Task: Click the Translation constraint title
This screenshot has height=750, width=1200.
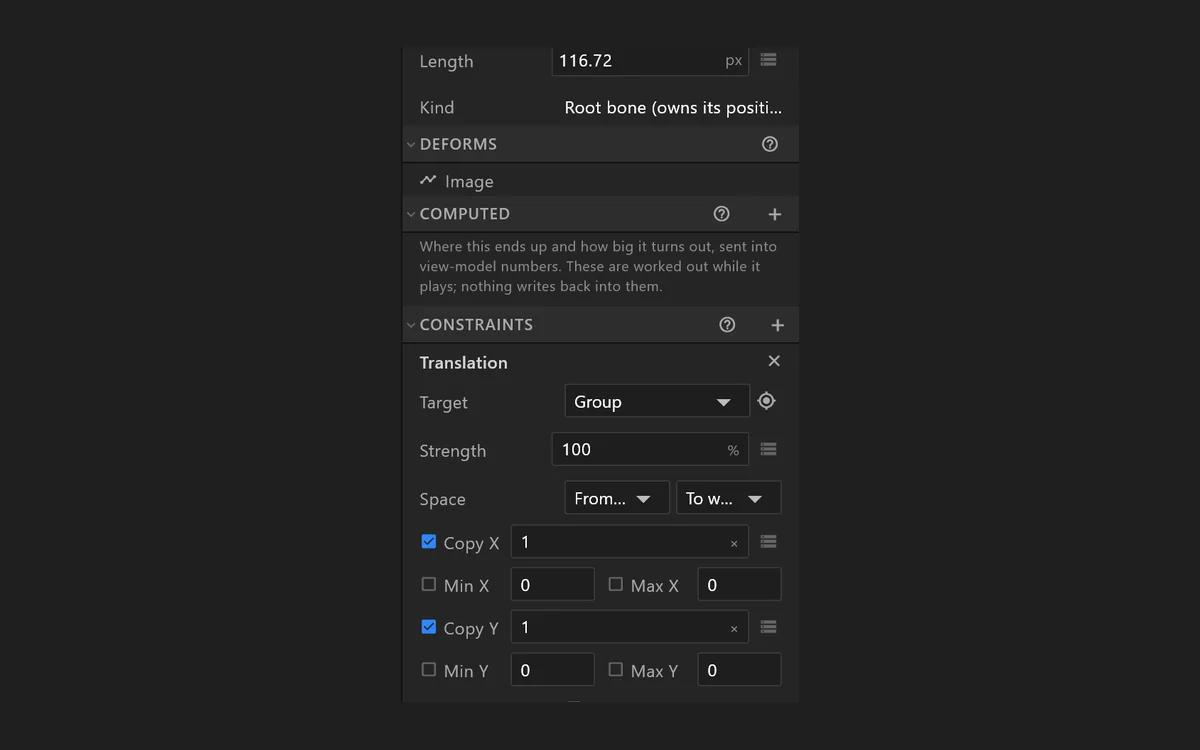Action: tap(464, 362)
